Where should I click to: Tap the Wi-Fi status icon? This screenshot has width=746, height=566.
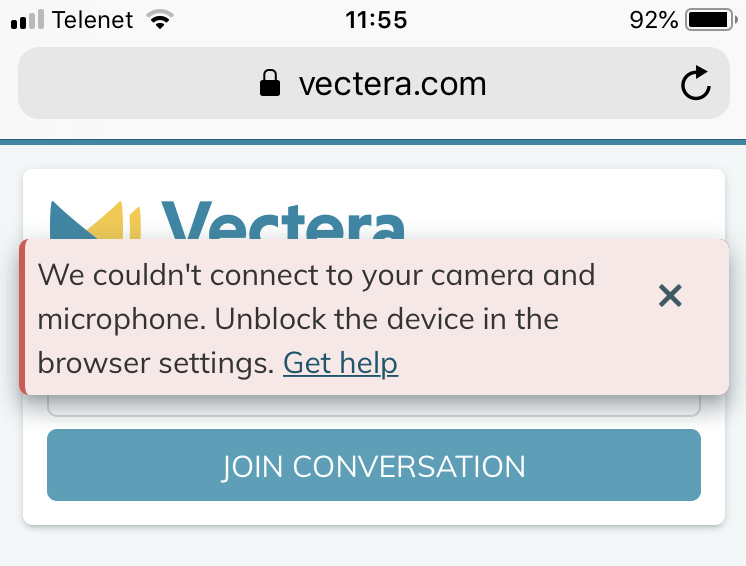pyautogui.click(x=160, y=20)
